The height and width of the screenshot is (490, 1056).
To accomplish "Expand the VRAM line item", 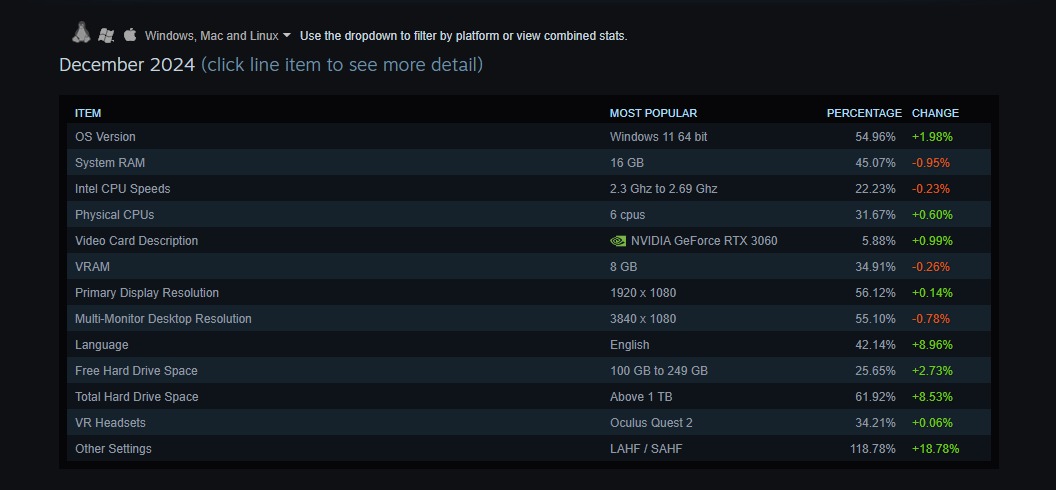I will tap(529, 267).
